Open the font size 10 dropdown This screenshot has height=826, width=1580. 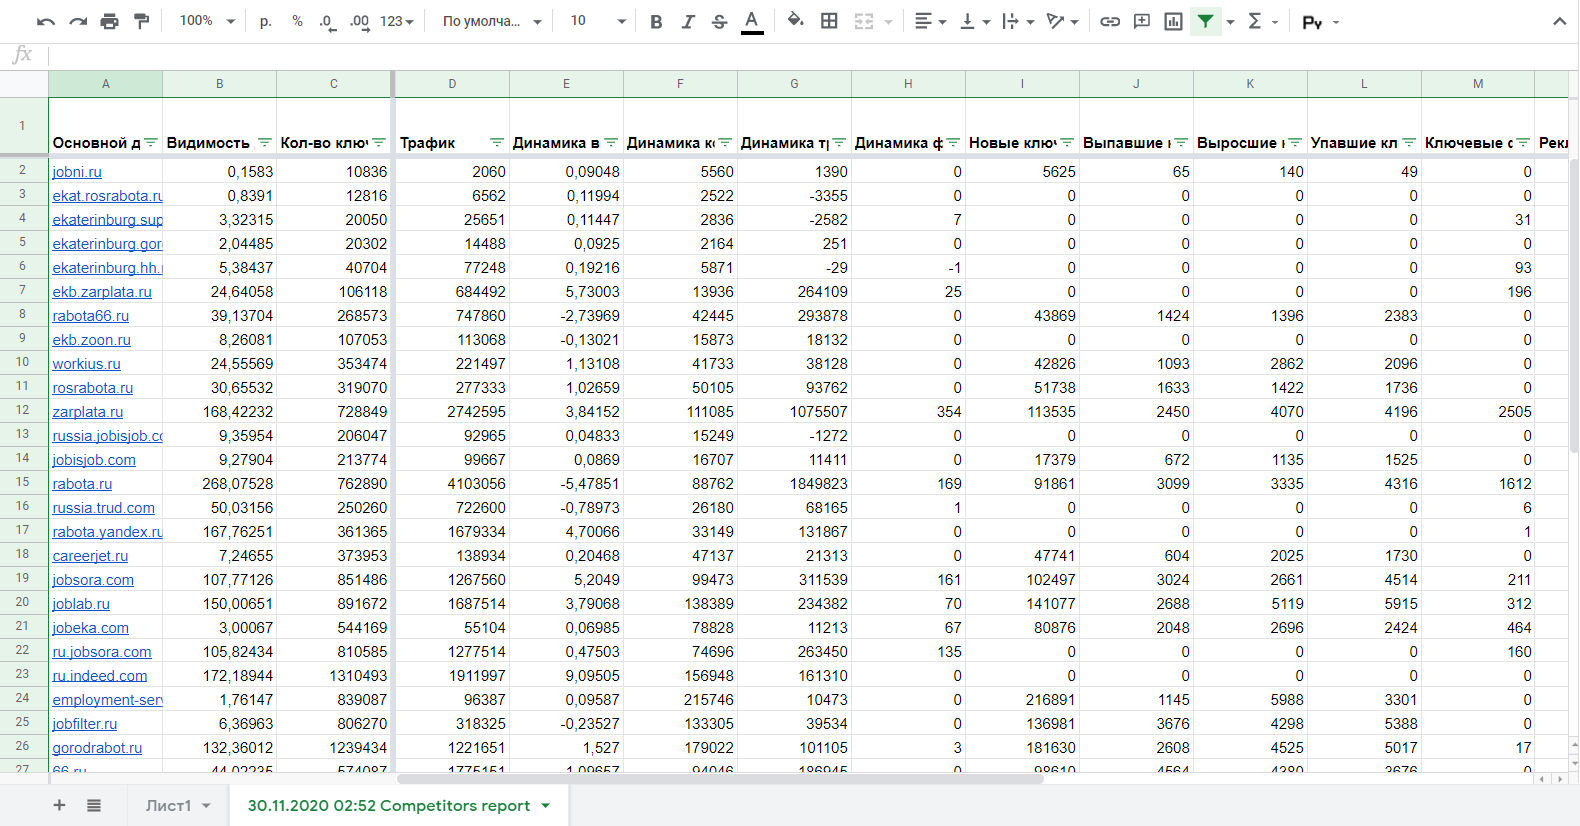[x=598, y=21]
